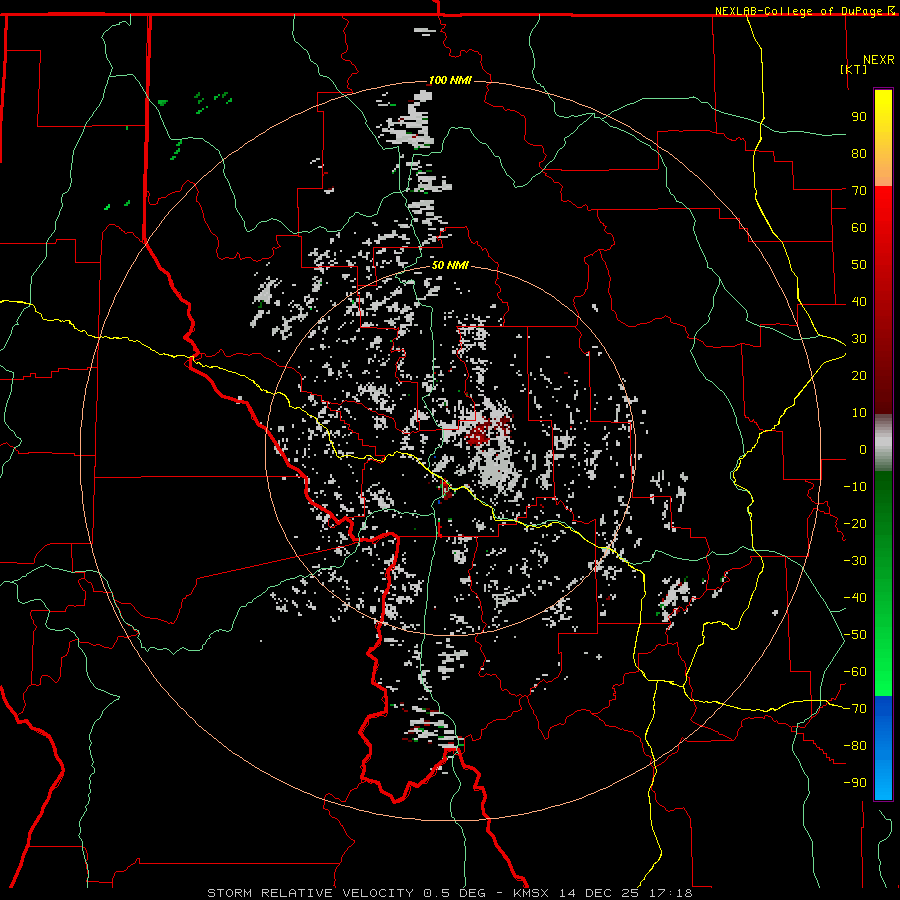Click the '50 NMI' range ring label
Image resolution: width=900 pixels, height=900 pixels.
click(x=450, y=265)
